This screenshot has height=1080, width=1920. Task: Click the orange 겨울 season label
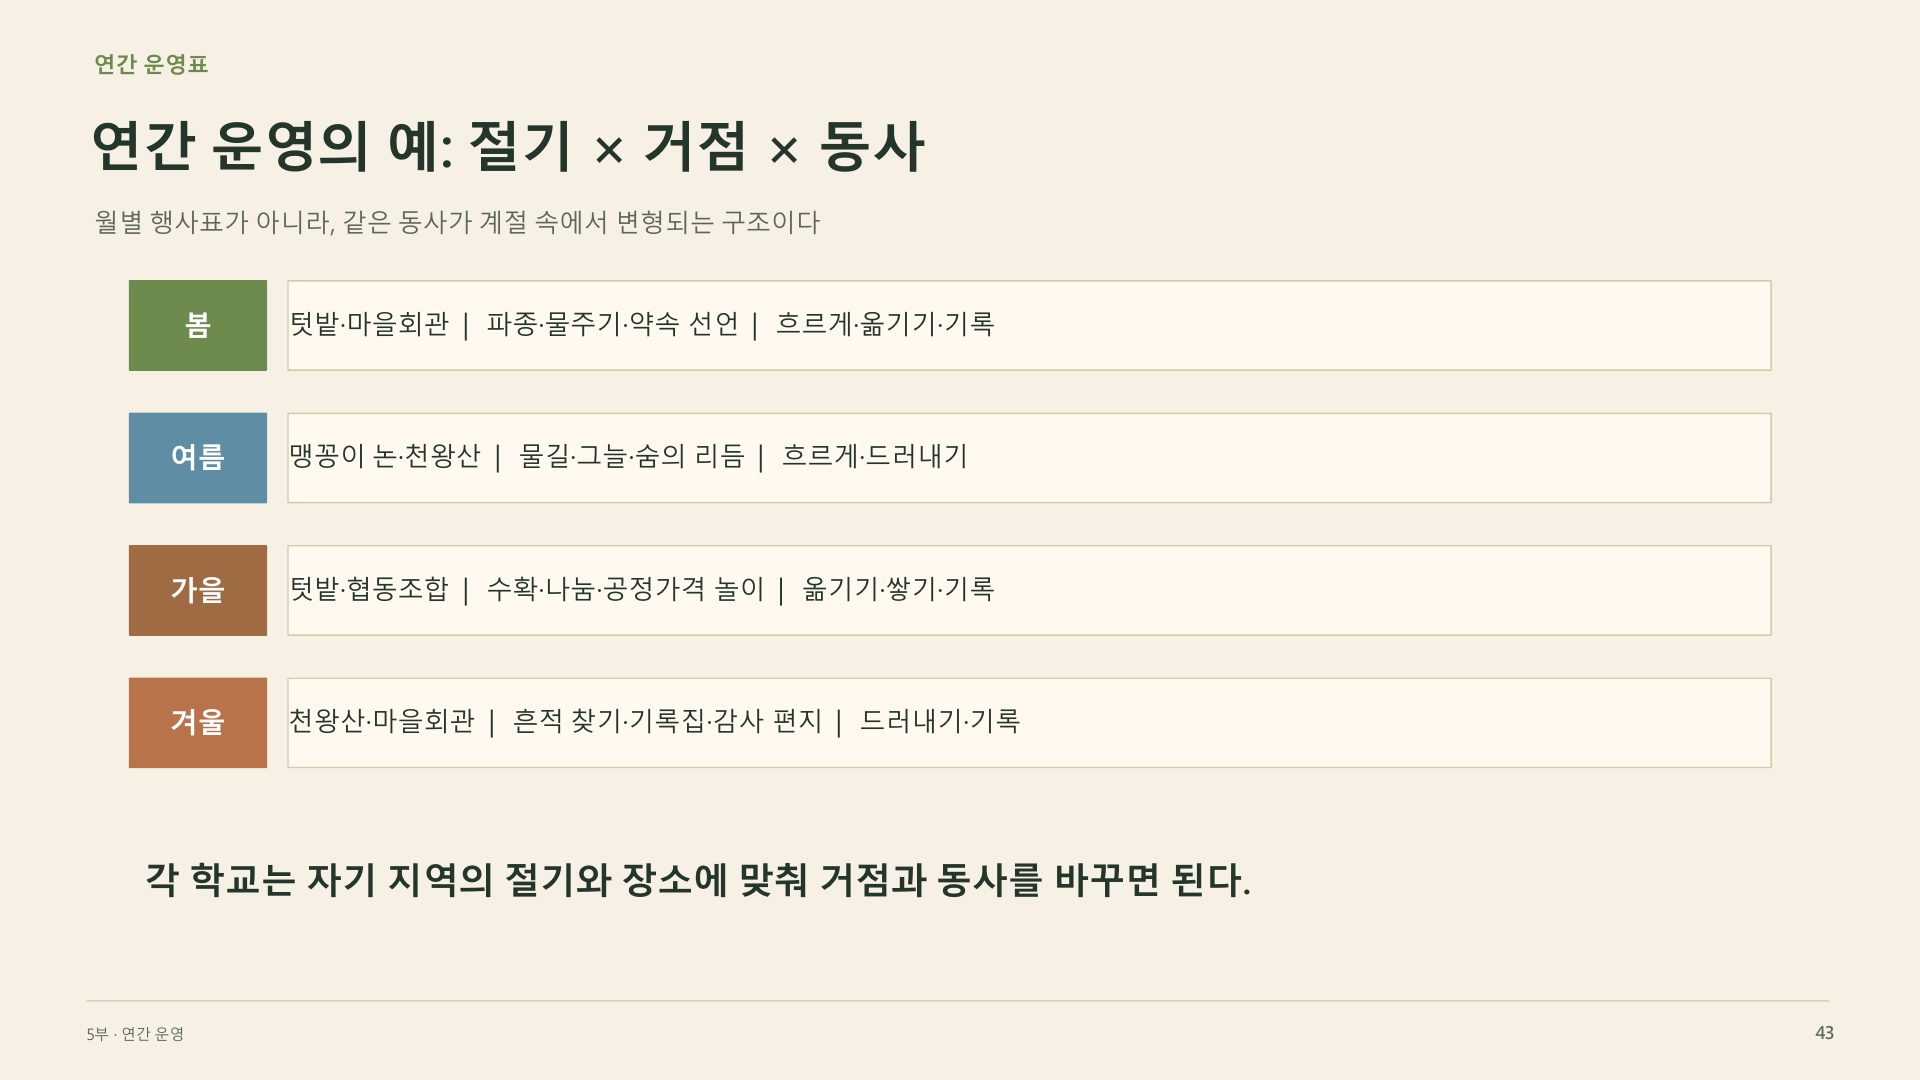click(198, 723)
